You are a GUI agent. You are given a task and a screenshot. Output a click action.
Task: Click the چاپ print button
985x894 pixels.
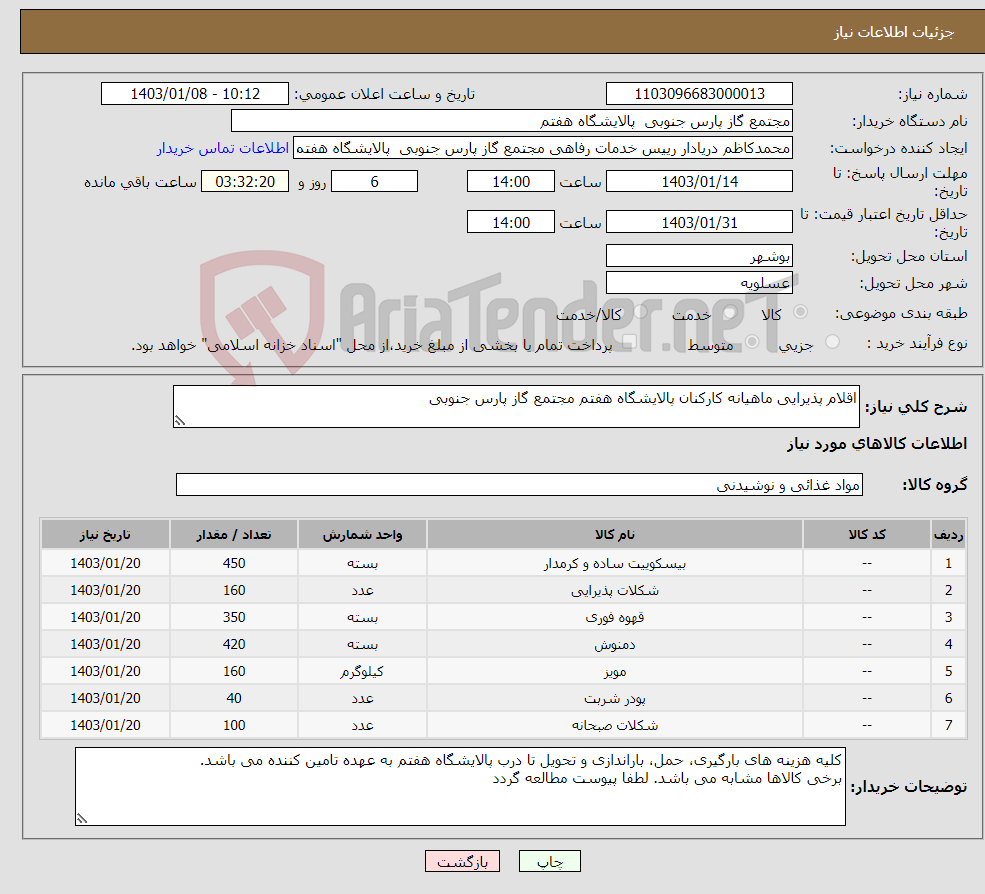[550, 861]
